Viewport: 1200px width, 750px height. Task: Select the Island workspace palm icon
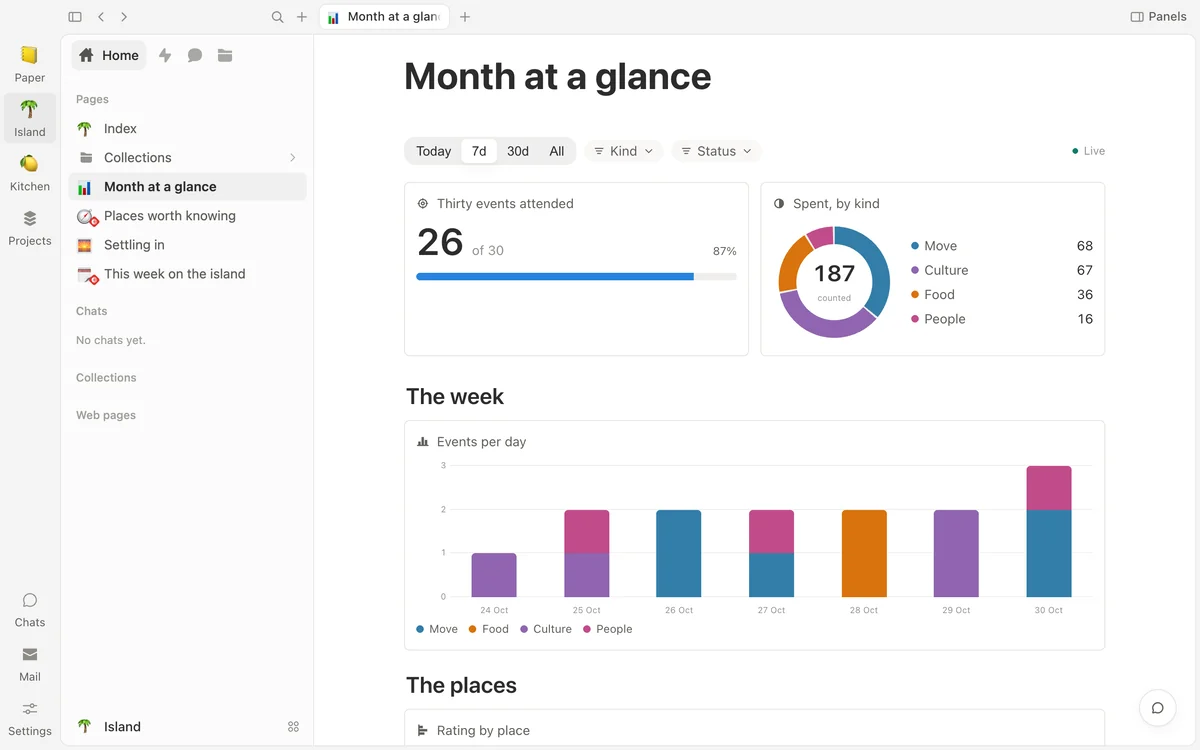point(30,109)
